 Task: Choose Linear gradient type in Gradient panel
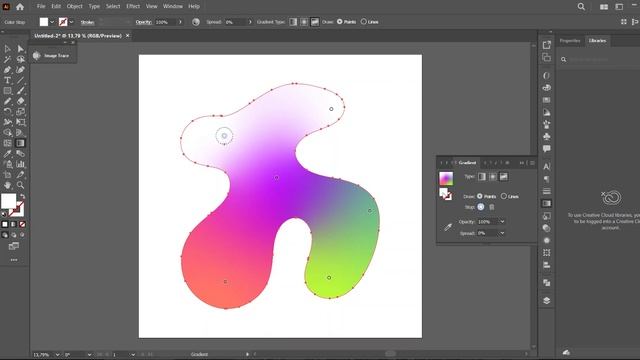(x=482, y=177)
